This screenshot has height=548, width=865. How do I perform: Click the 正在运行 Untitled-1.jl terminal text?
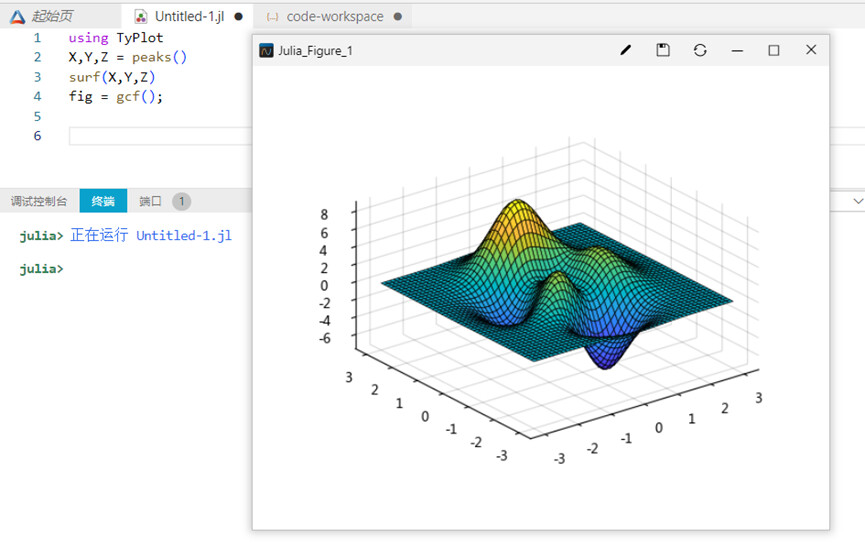click(151, 235)
